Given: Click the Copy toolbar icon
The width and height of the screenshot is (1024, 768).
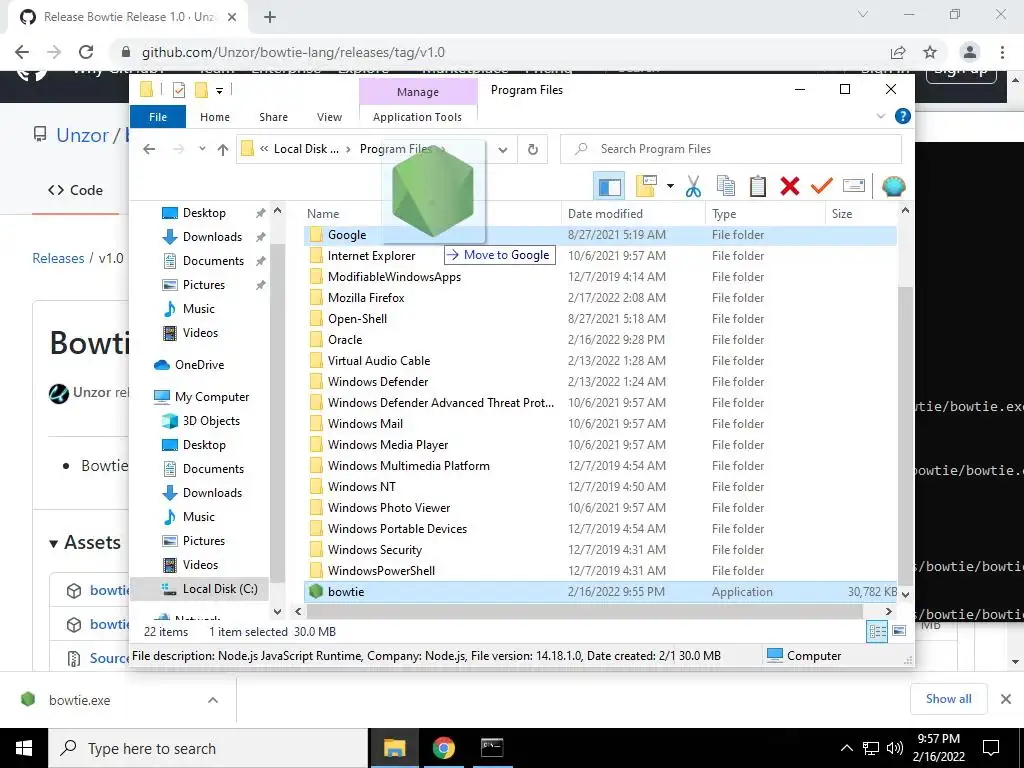Looking at the screenshot, I should tap(726, 186).
